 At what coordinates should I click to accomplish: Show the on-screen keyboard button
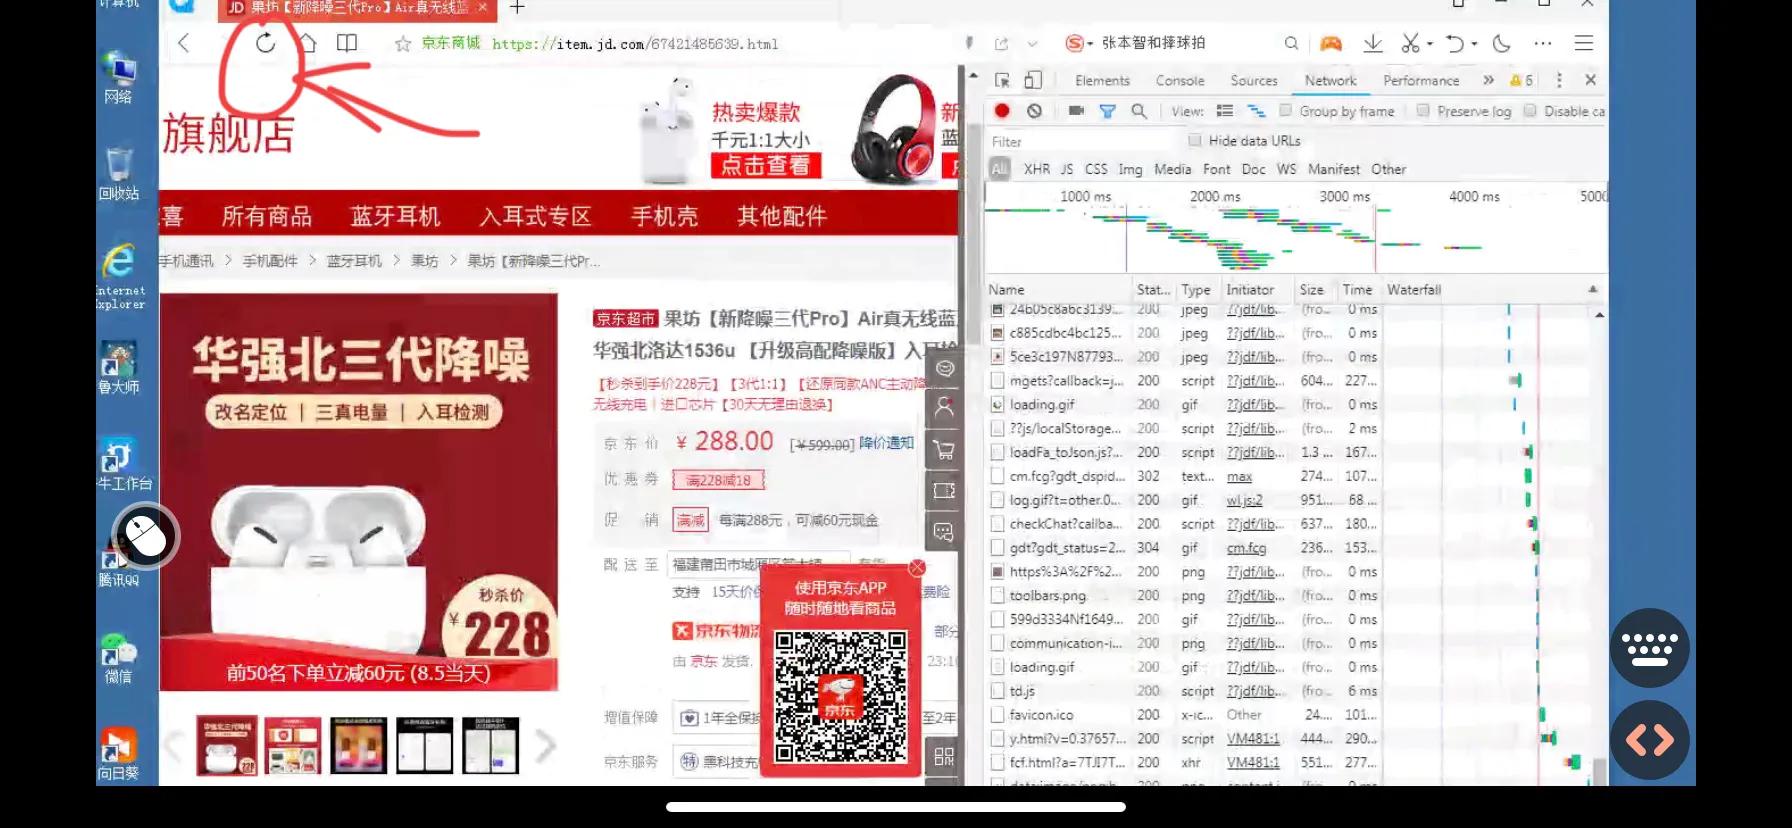pos(1649,648)
